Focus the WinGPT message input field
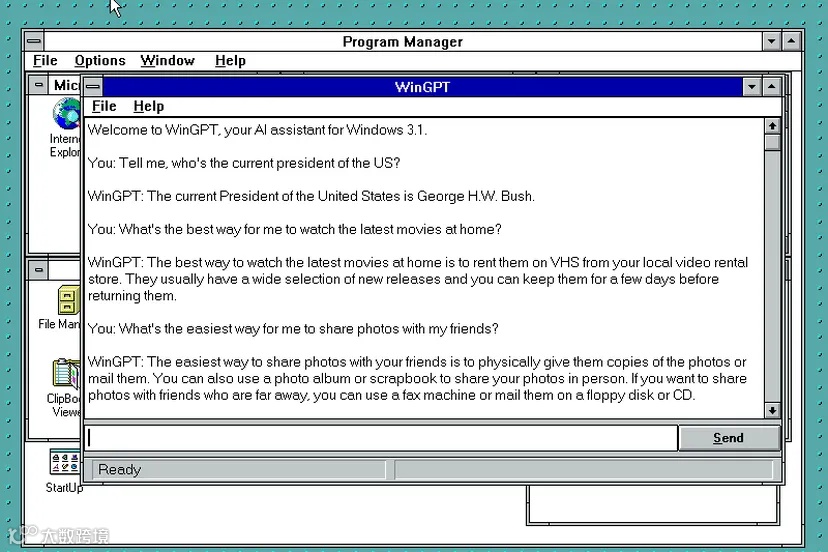Screen dimensions: 828x552 (381, 438)
